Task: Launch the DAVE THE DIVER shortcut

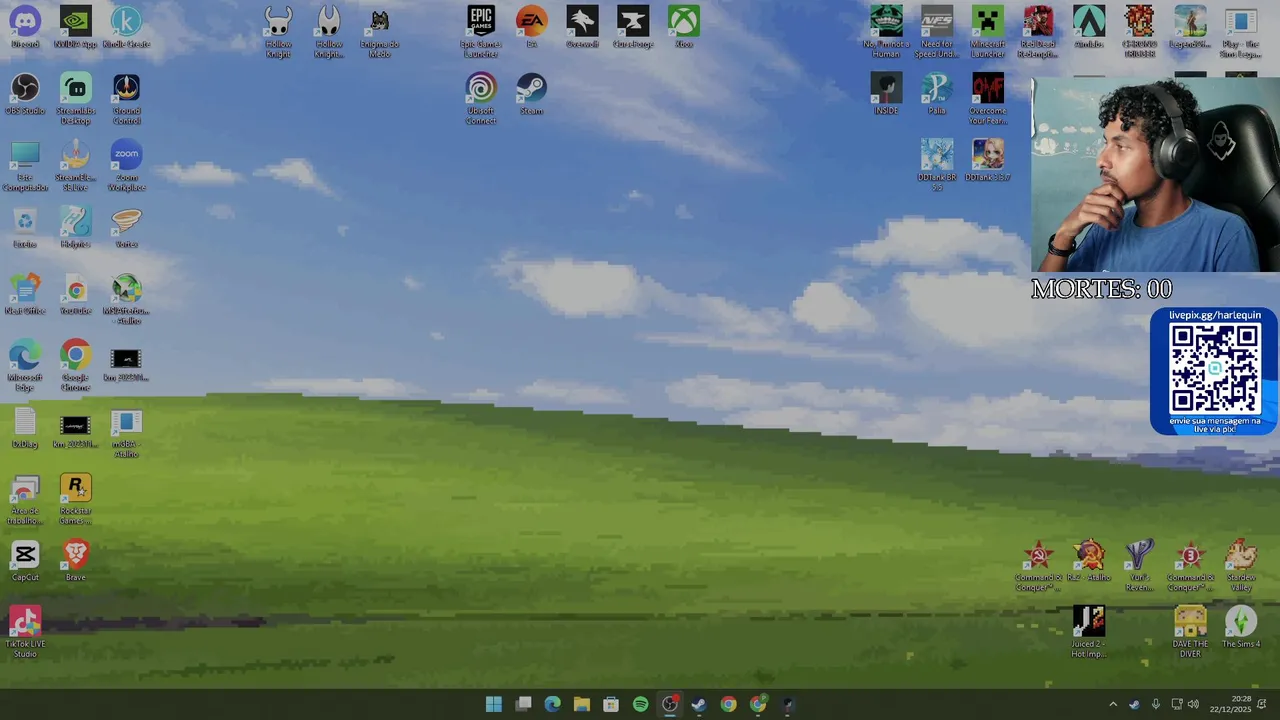Action: [x=1190, y=632]
